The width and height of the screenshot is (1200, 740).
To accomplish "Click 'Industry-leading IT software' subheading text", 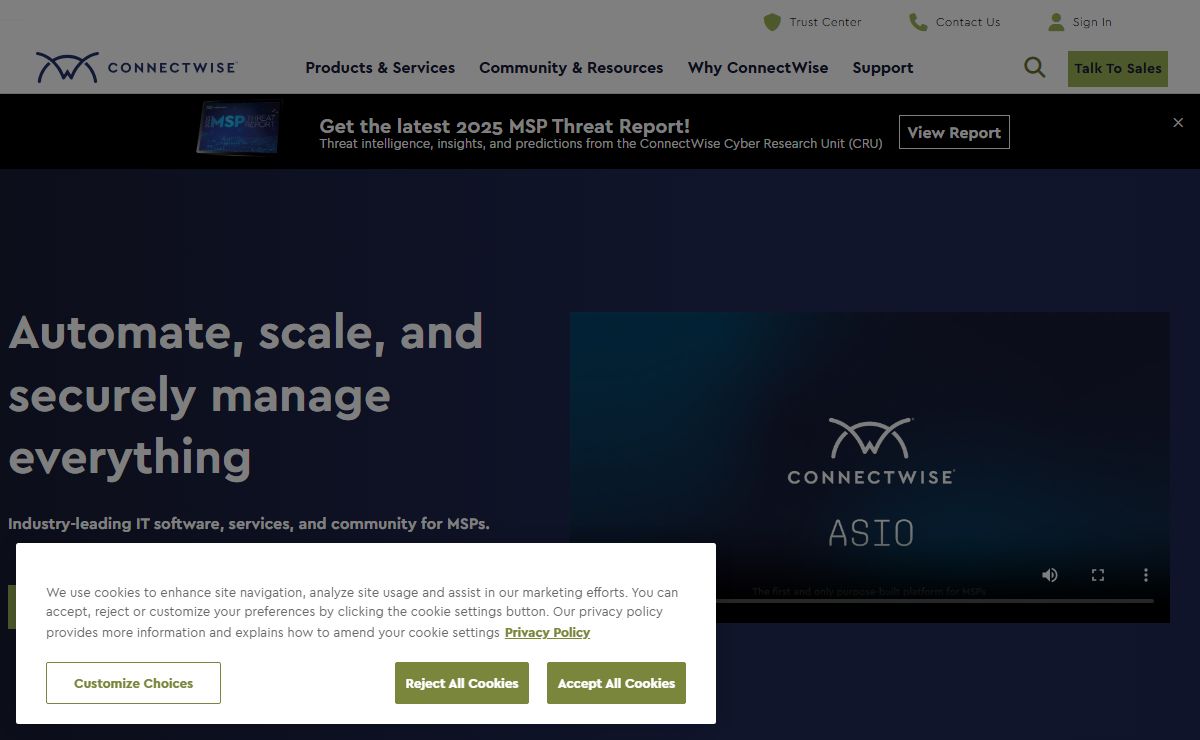I will 249,523.
